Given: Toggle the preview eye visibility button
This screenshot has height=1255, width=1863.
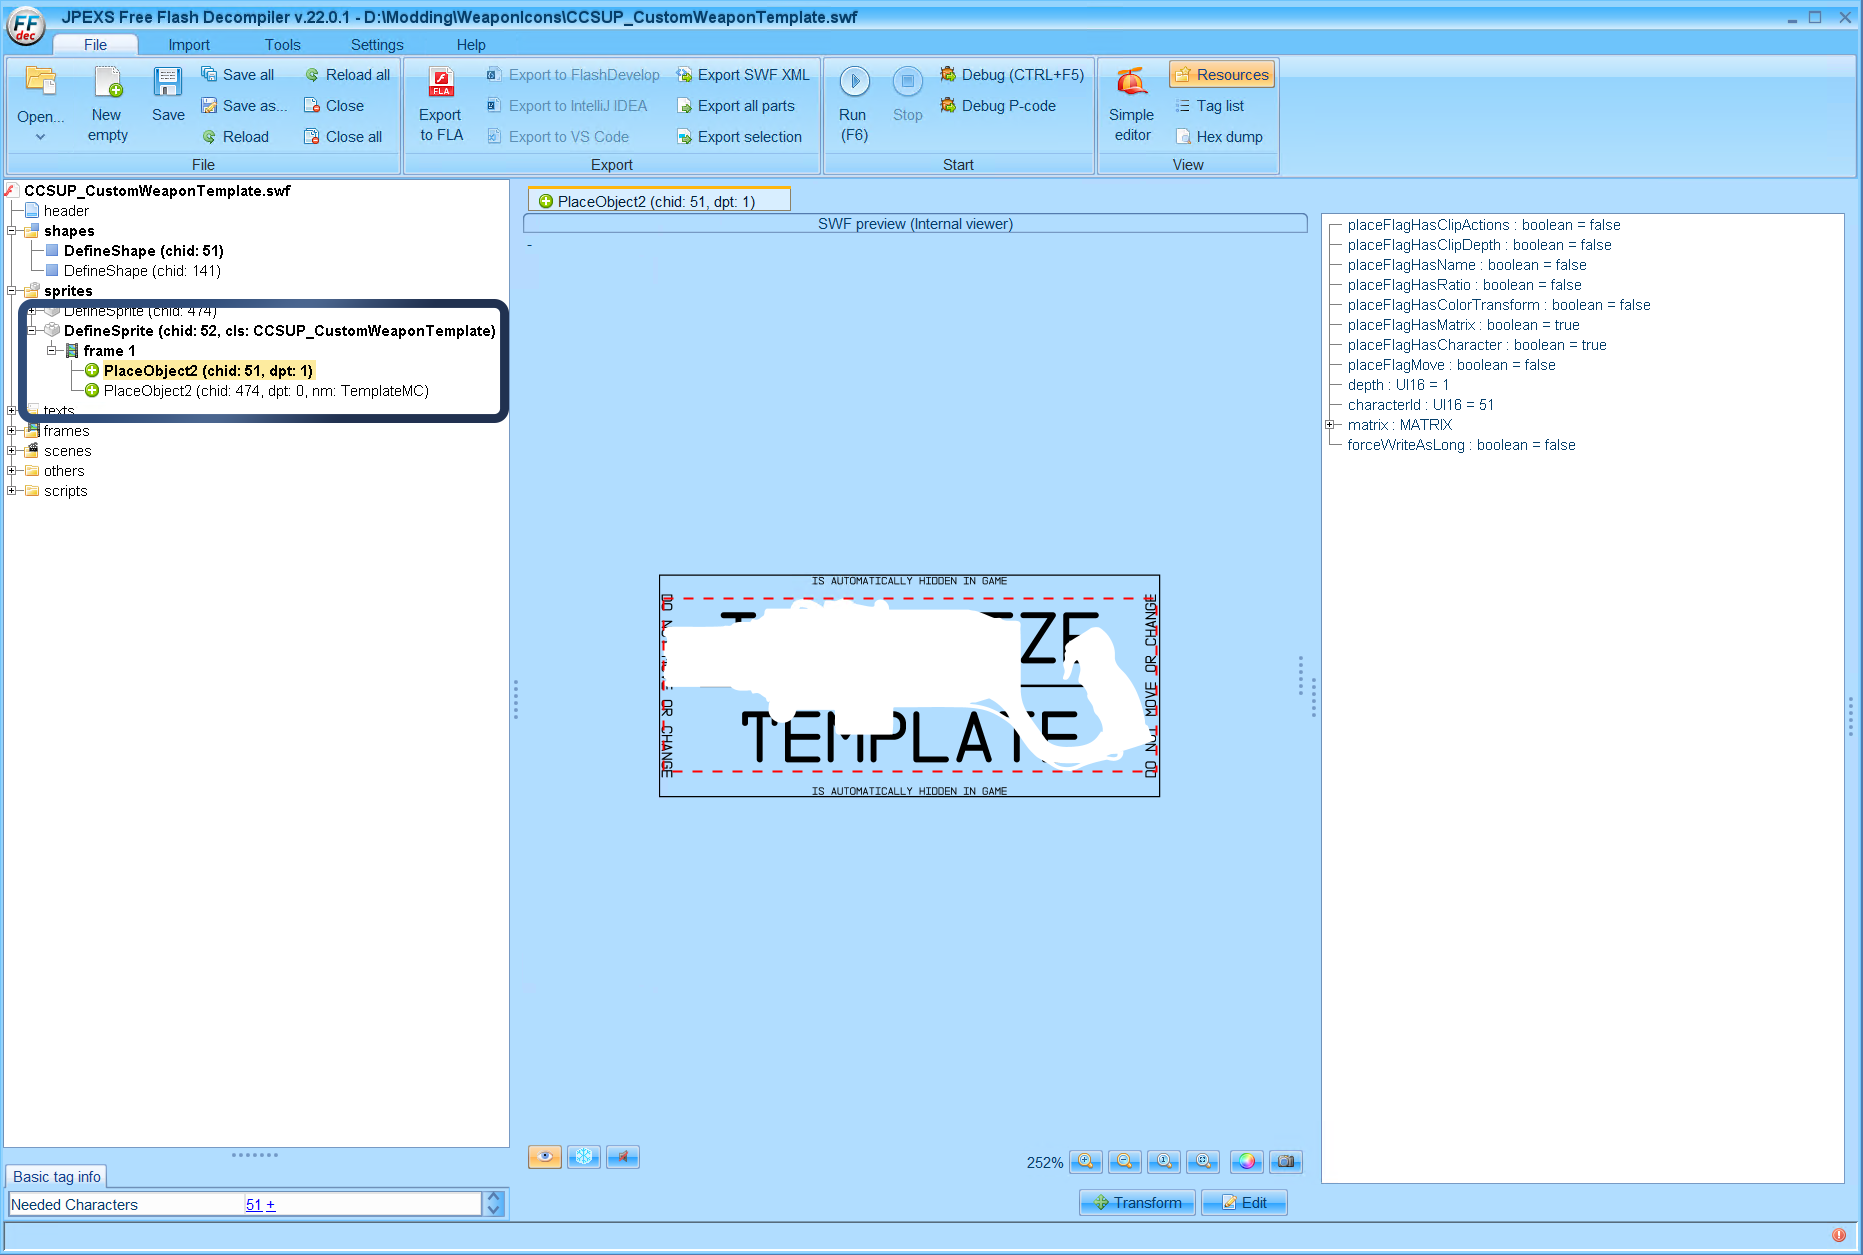Looking at the screenshot, I should 544,1156.
